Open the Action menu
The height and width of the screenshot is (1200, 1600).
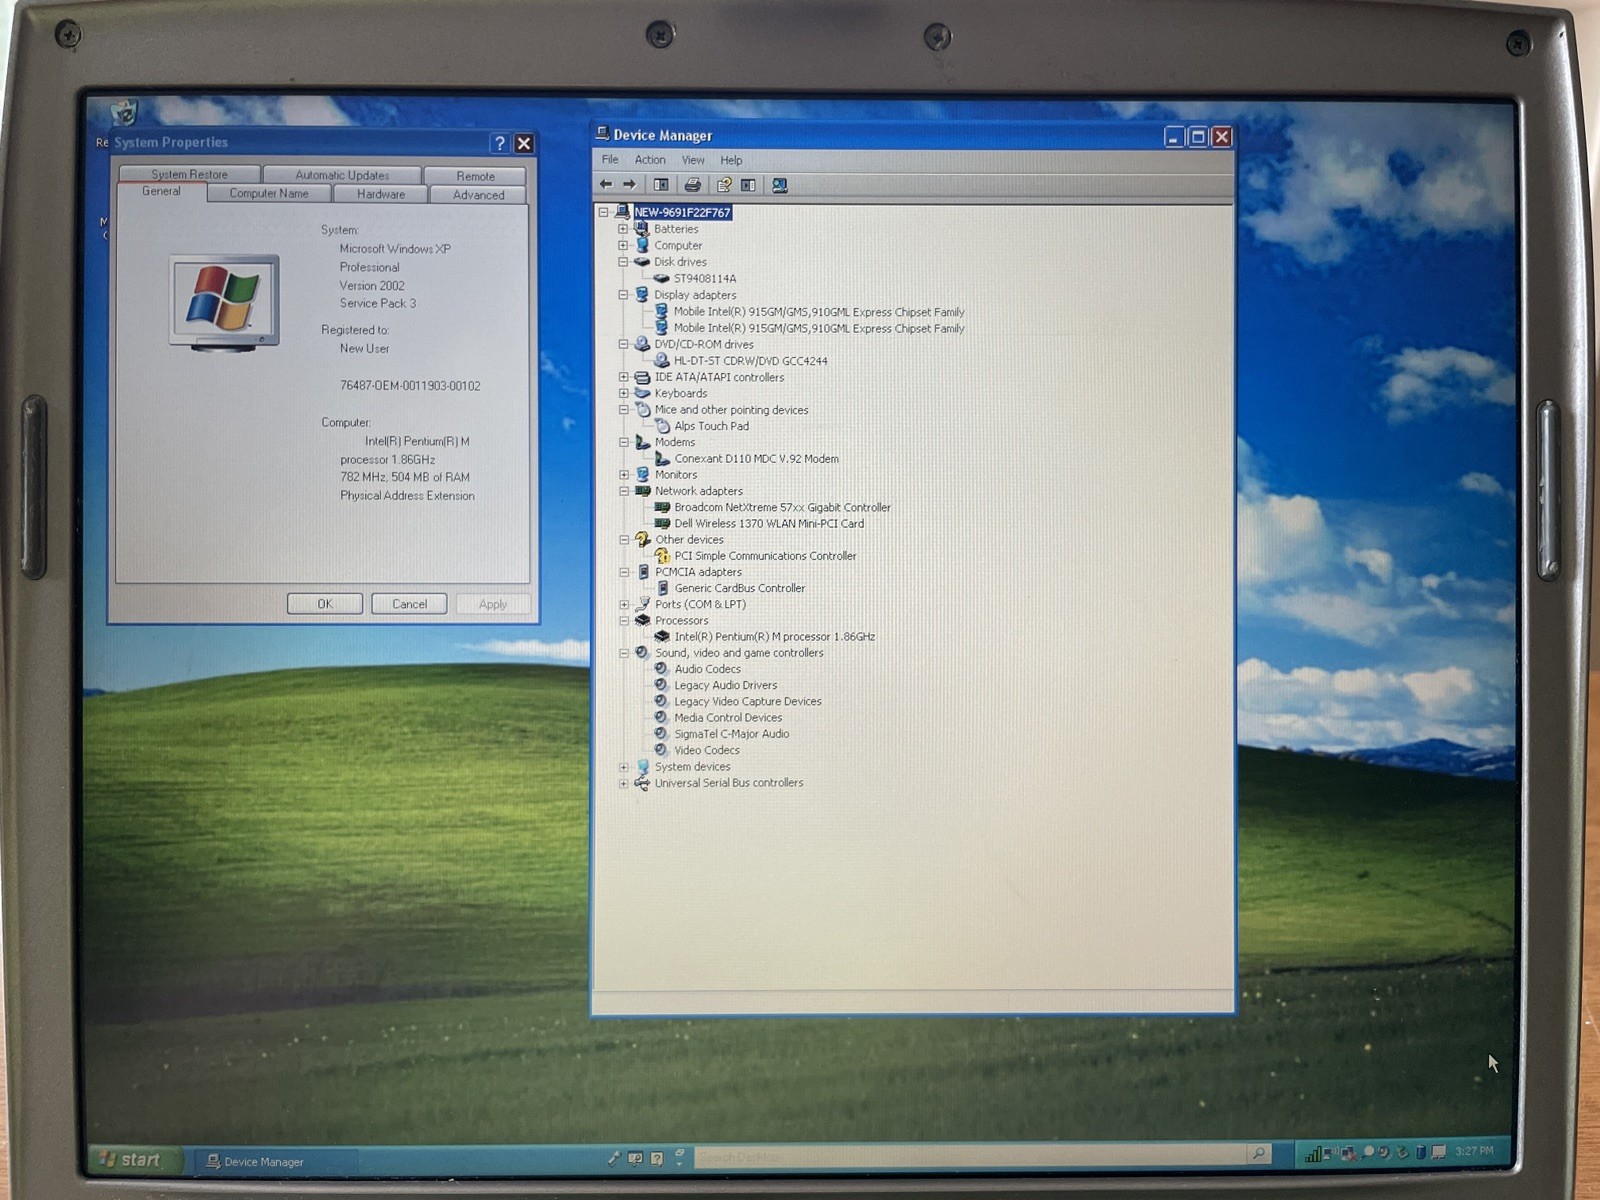[x=650, y=160]
